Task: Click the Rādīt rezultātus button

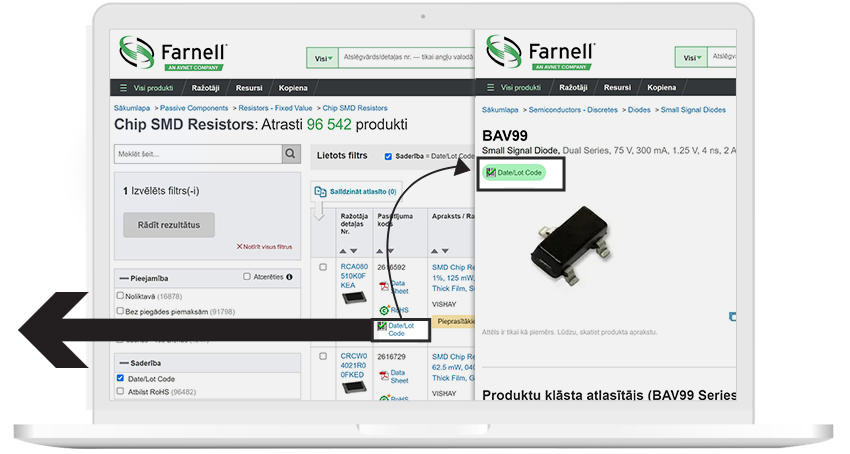Action: [x=169, y=225]
